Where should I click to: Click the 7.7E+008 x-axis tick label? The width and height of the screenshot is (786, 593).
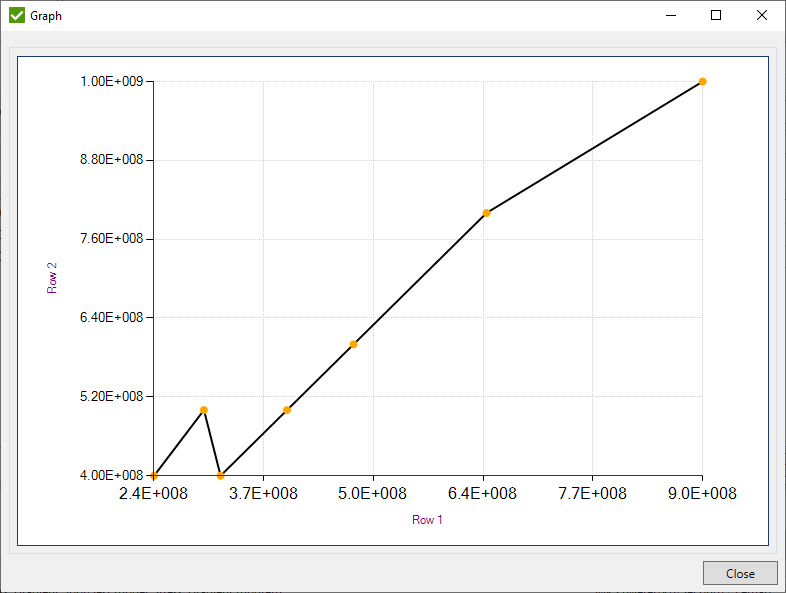[x=592, y=493]
